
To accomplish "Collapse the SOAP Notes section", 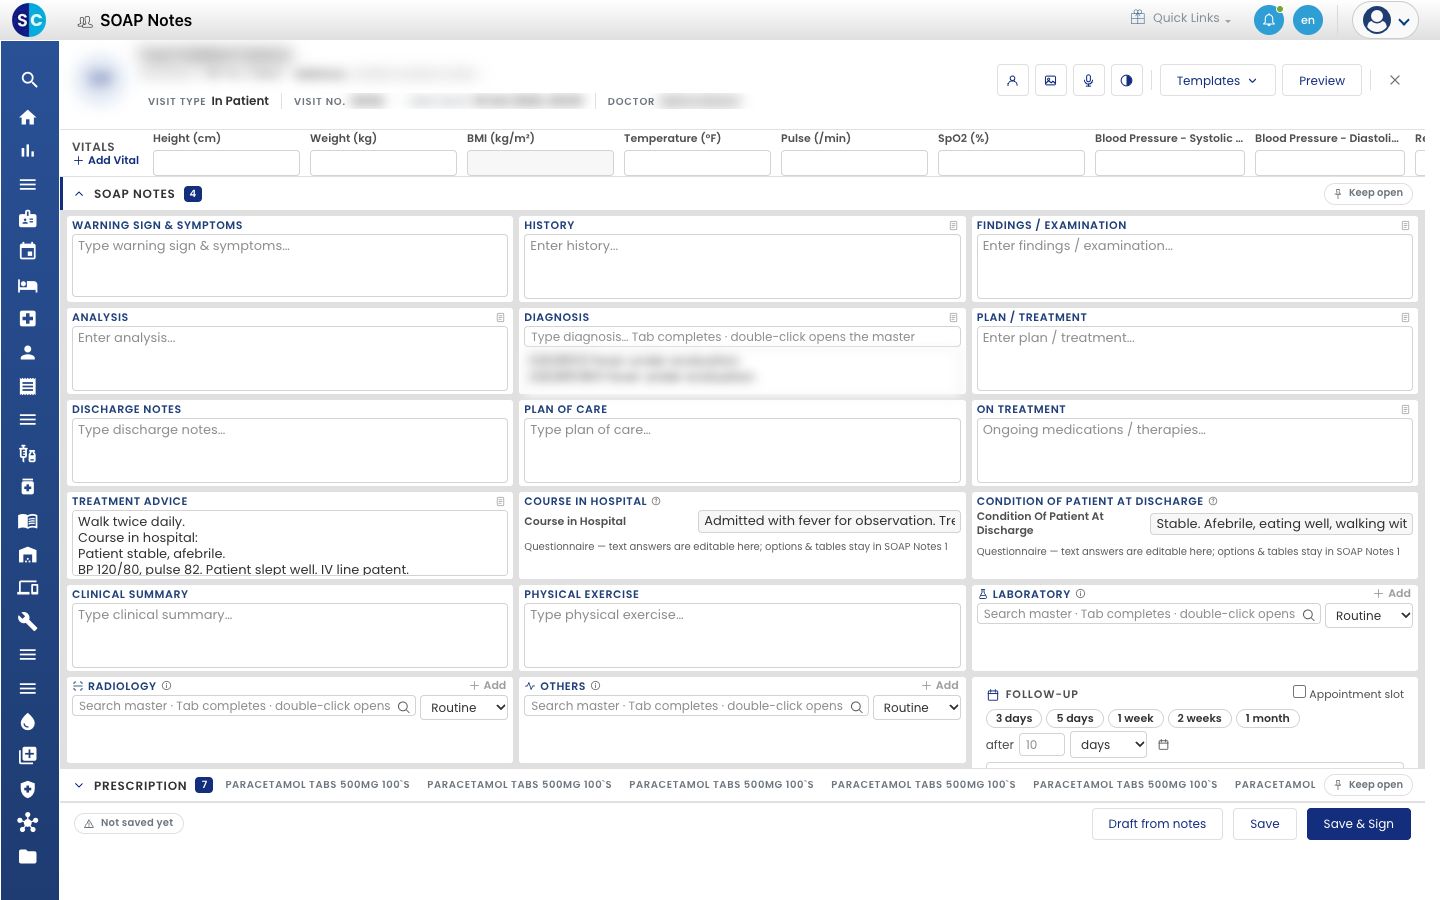I will (x=79, y=194).
